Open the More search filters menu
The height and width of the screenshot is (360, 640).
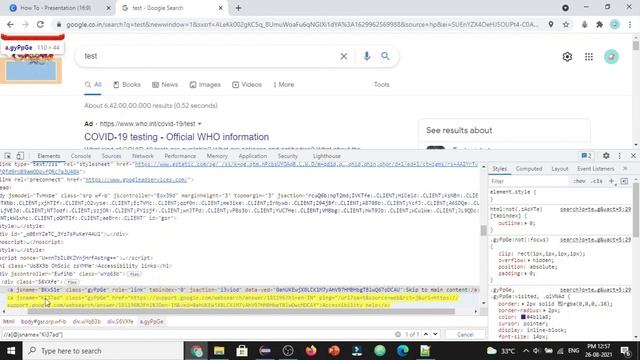[284, 84]
